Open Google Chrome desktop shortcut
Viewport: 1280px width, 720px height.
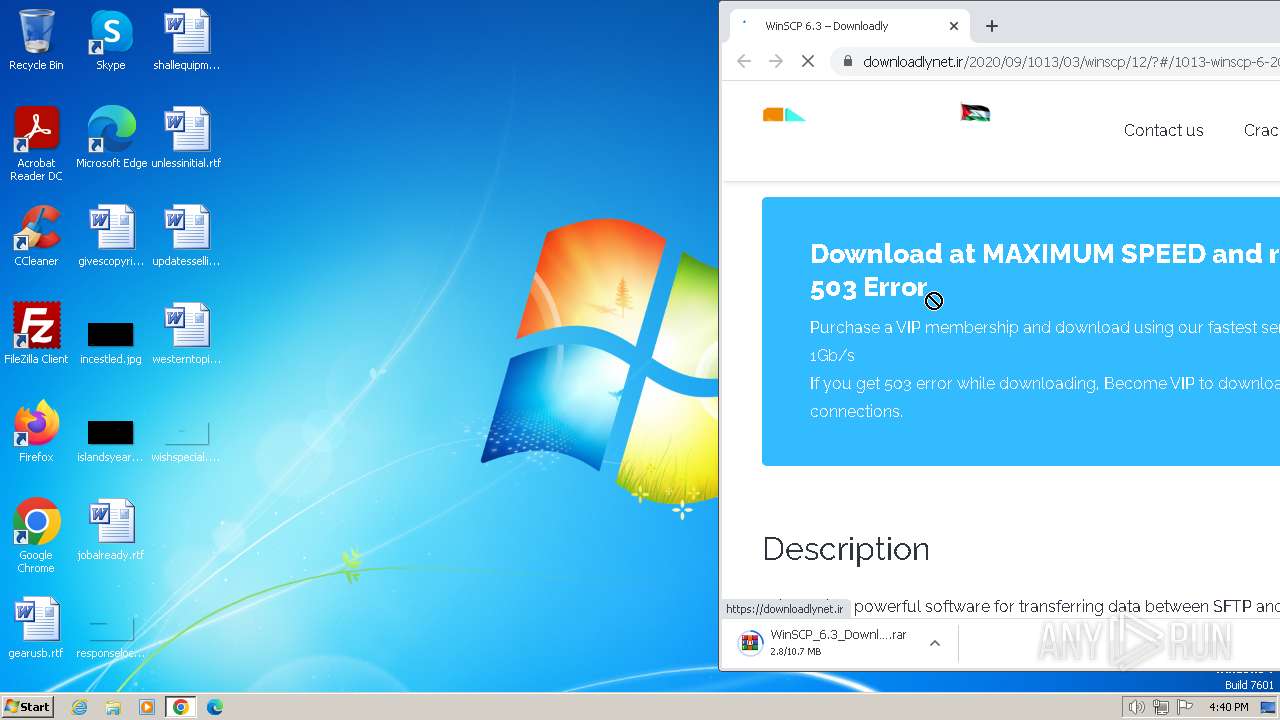[36, 536]
